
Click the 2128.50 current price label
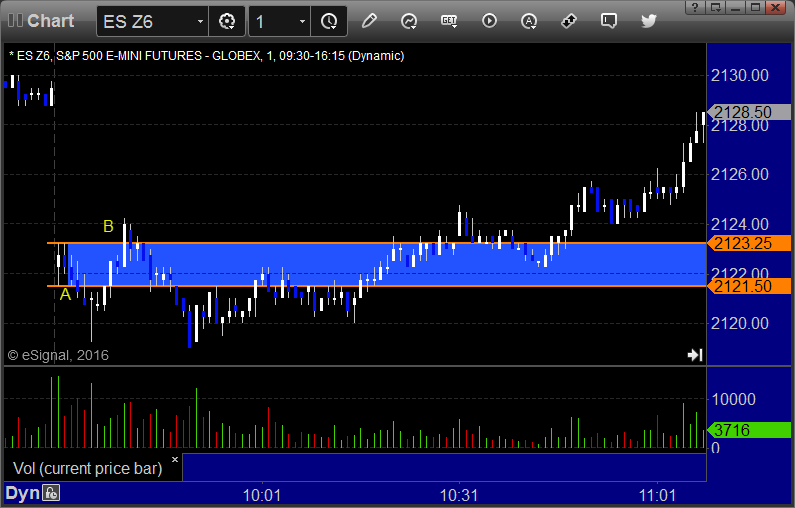749,112
